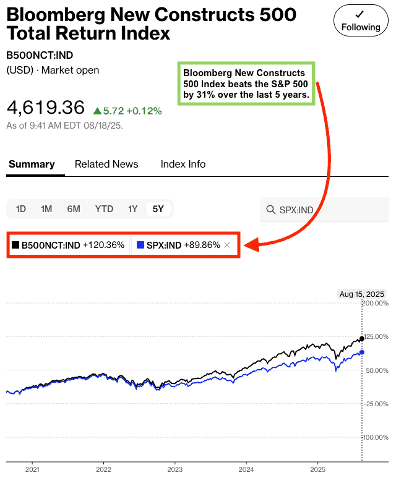Select the 1M time range
The width and height of the screenshot is (396, 478).
coord(46,209)
